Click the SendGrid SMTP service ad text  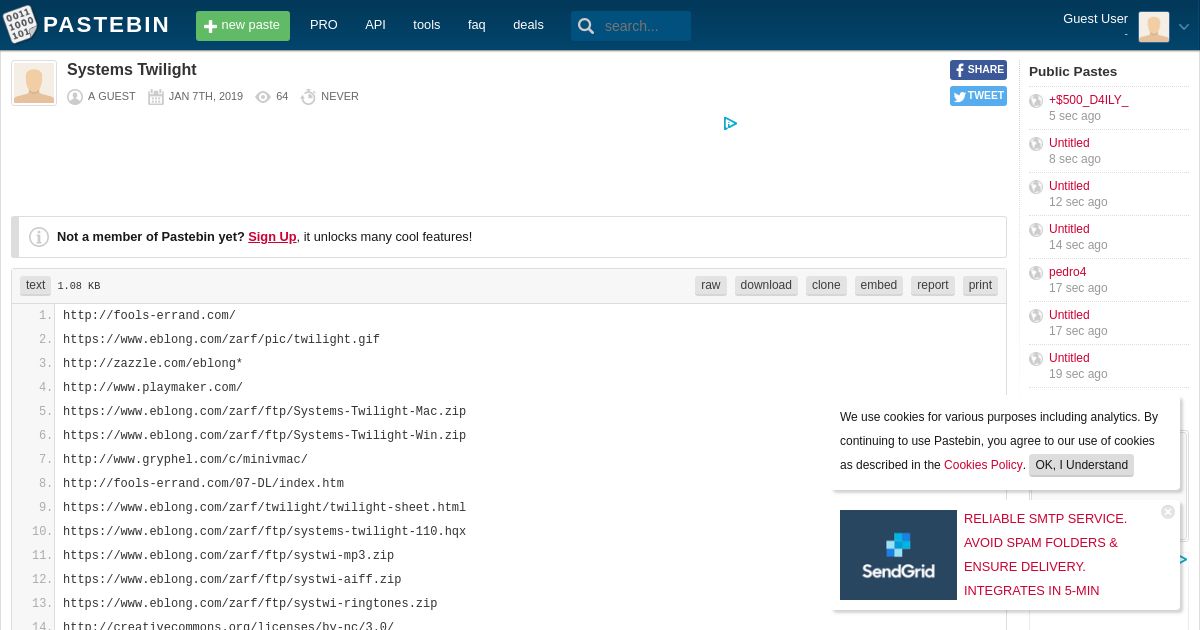[1045, 555]
